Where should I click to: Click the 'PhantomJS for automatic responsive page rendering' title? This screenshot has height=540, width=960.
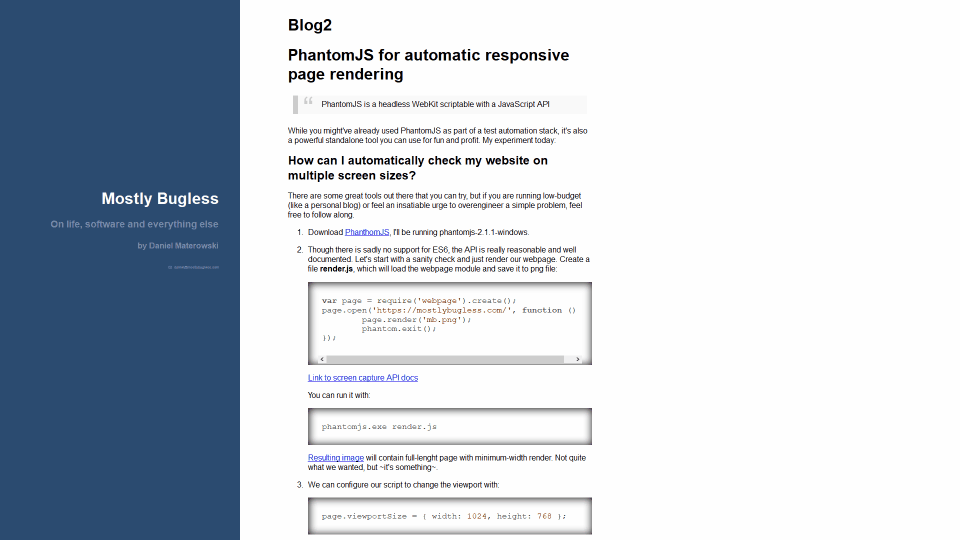(x=428, y=64)
